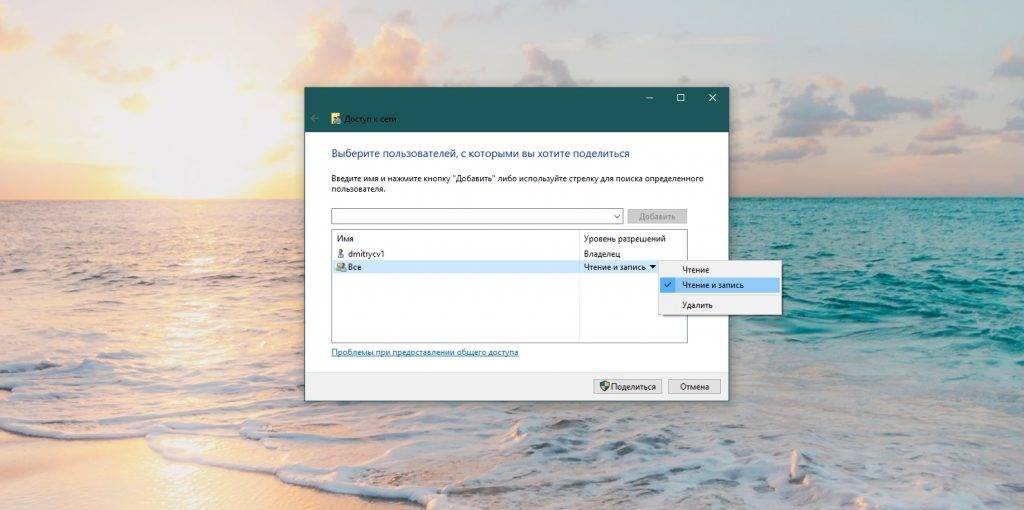Click the dmitrycv1 user icon

(341, 254)
